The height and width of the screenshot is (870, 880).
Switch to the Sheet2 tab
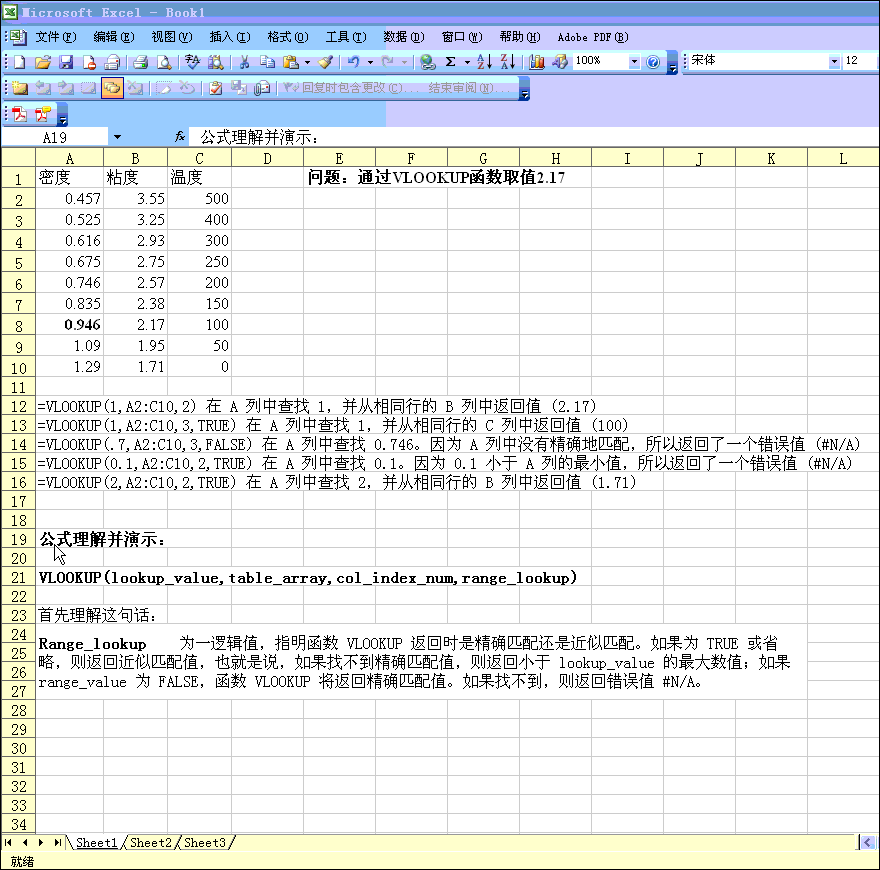pyautogui.click(x=151, y=843)
